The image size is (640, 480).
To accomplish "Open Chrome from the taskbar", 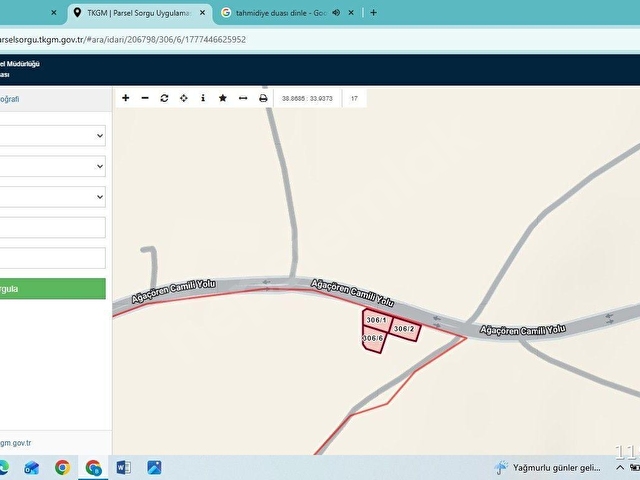I will click(62, 467).
